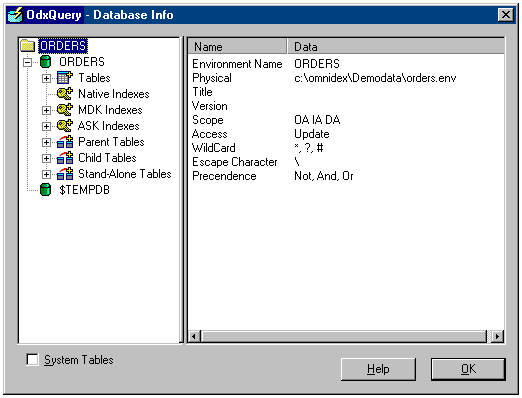
Task: Click the Escape Character row label
Action: point(235,162)
